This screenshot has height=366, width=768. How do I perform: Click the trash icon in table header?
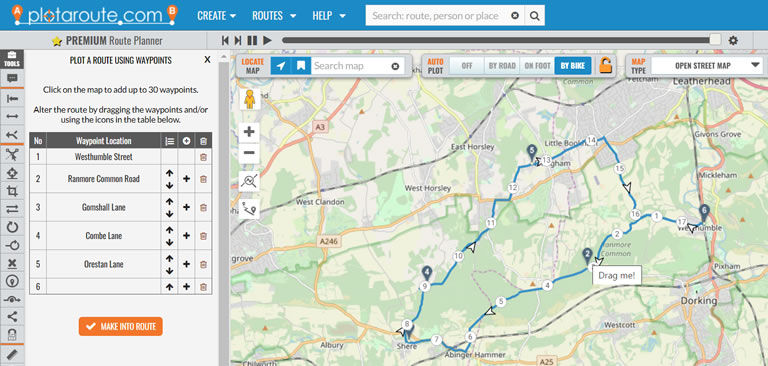click(203, 141)
